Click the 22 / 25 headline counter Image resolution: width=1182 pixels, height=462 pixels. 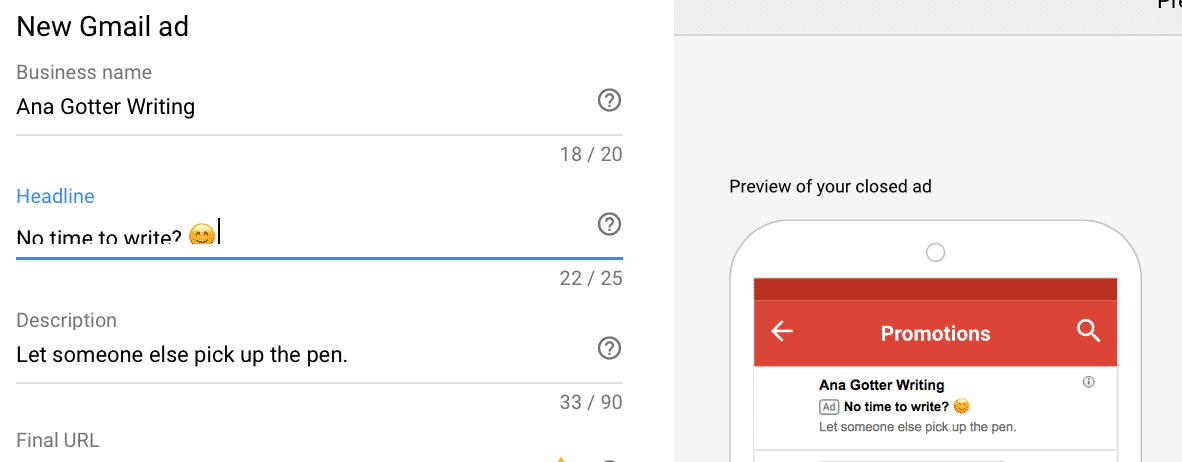pyautogui.click(x=591, y=279)
